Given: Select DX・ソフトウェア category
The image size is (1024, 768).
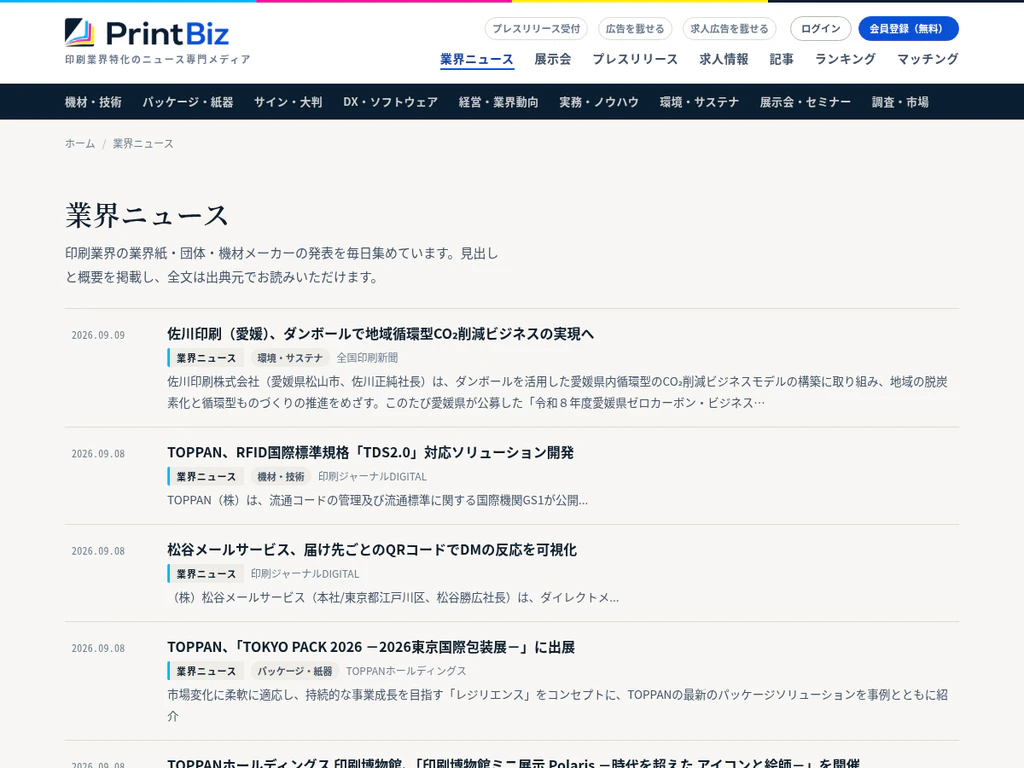Looking at the screenshot, I should (x=391, y=102).
